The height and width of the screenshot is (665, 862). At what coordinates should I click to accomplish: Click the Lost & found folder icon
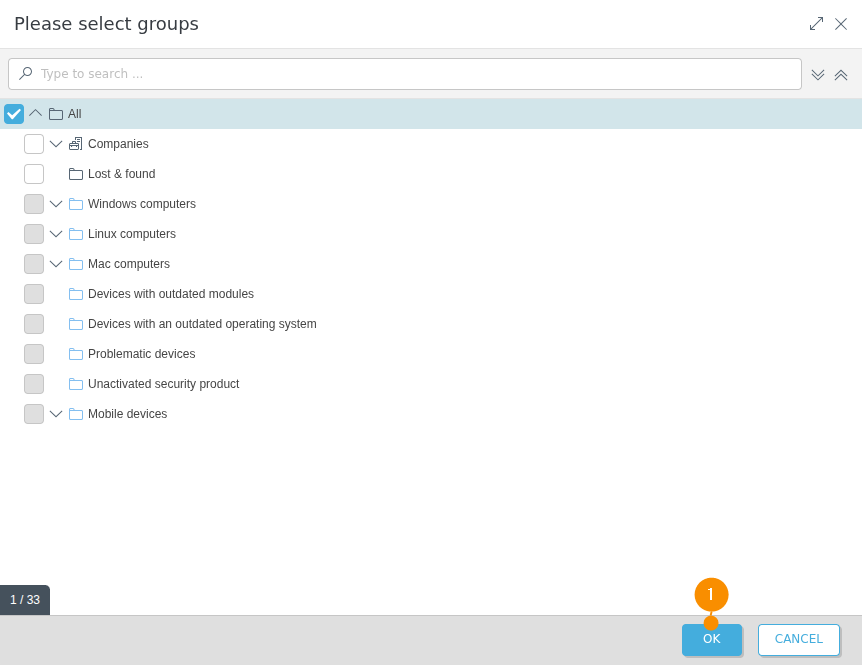76,174
